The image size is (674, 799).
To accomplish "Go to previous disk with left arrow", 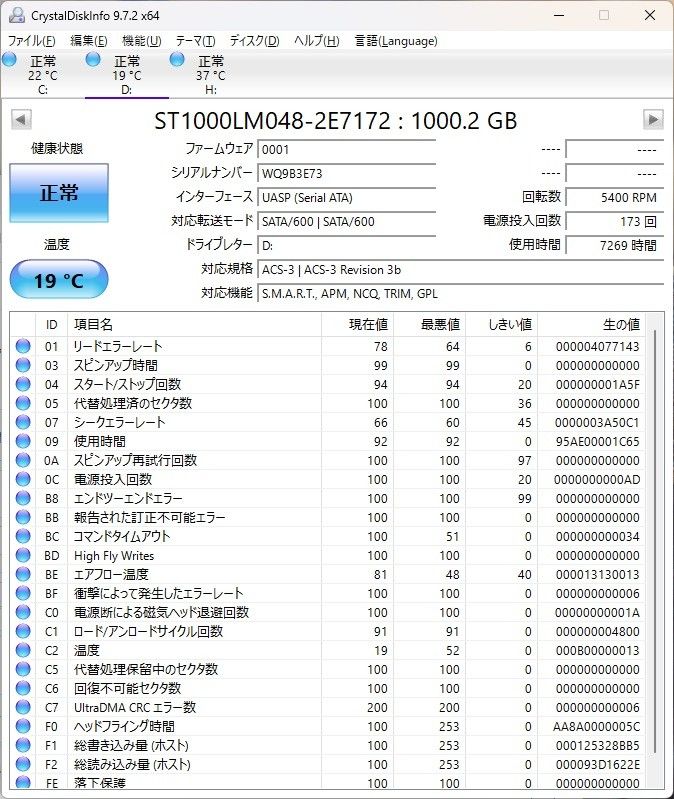I will tap(21, 120).
